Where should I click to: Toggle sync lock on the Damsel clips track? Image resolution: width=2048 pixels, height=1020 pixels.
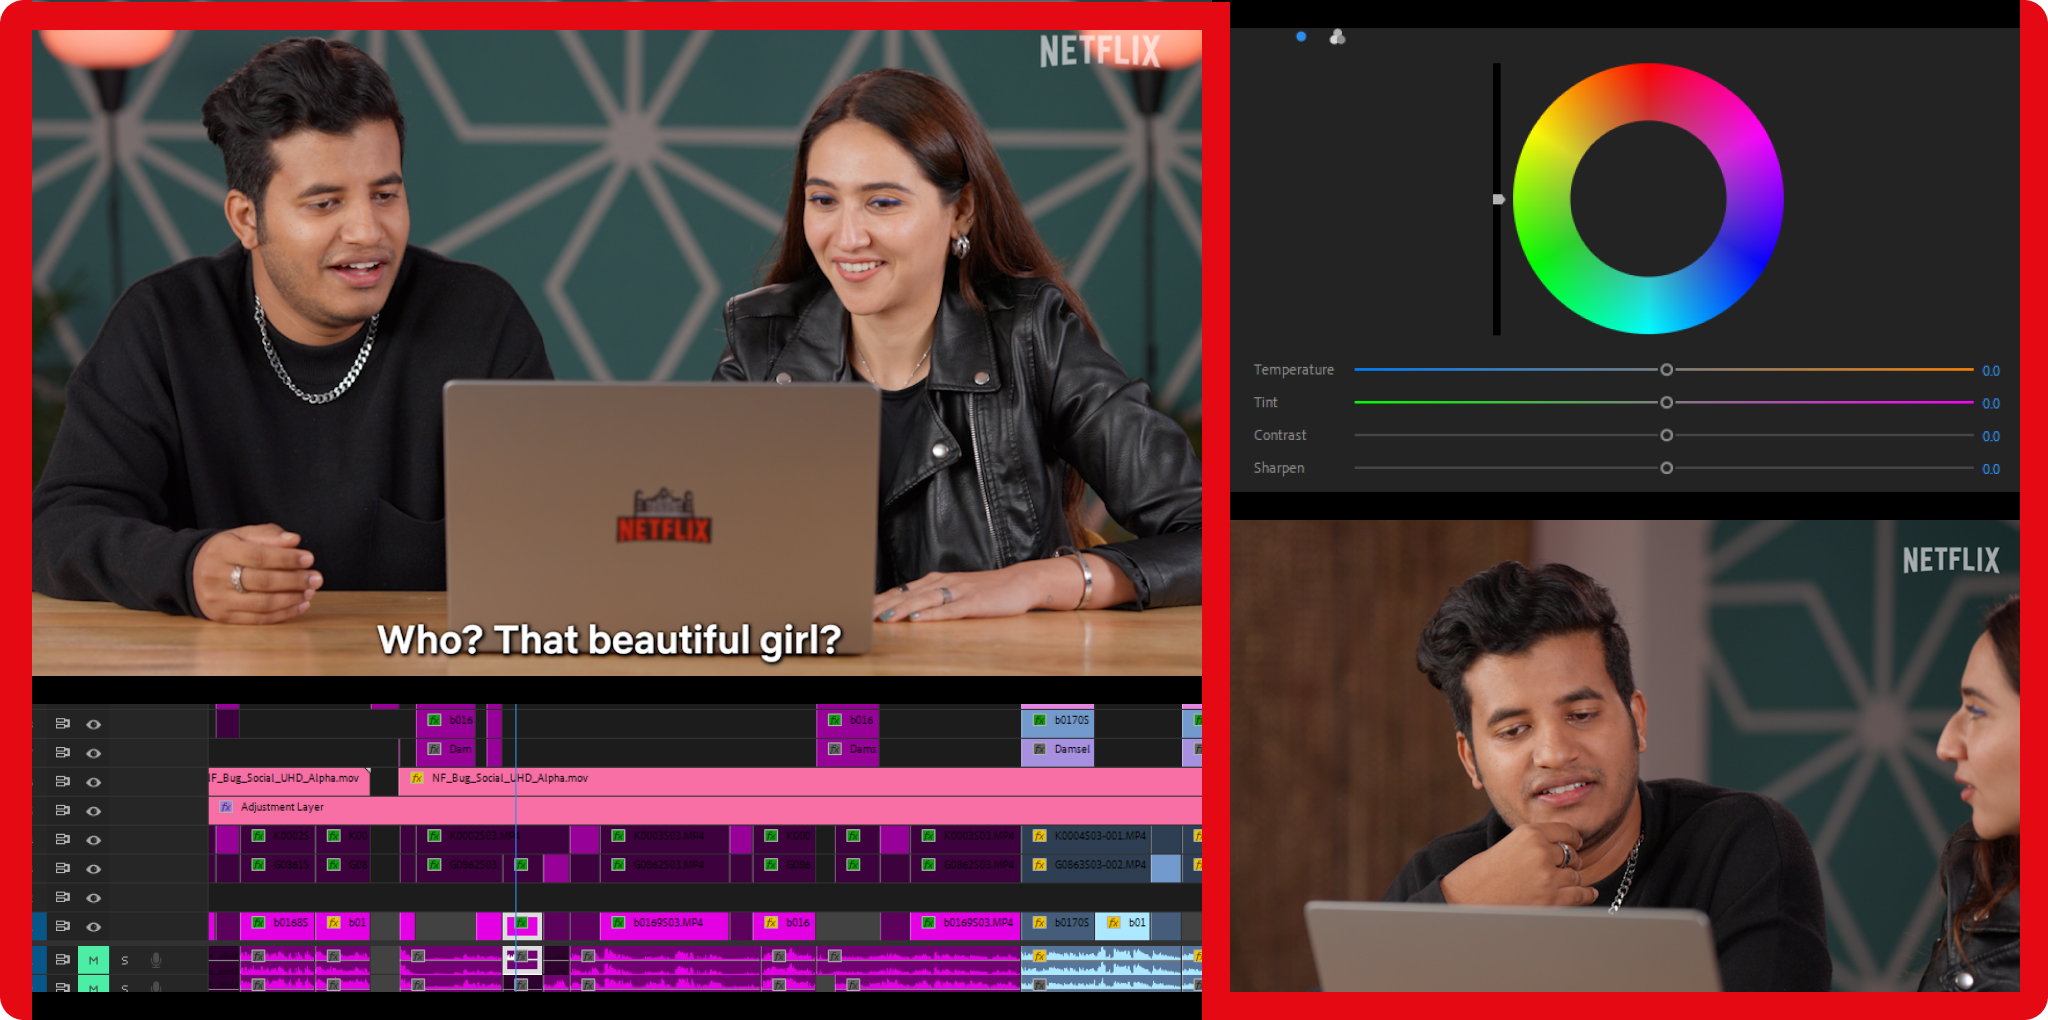click(x=62, y=752)
